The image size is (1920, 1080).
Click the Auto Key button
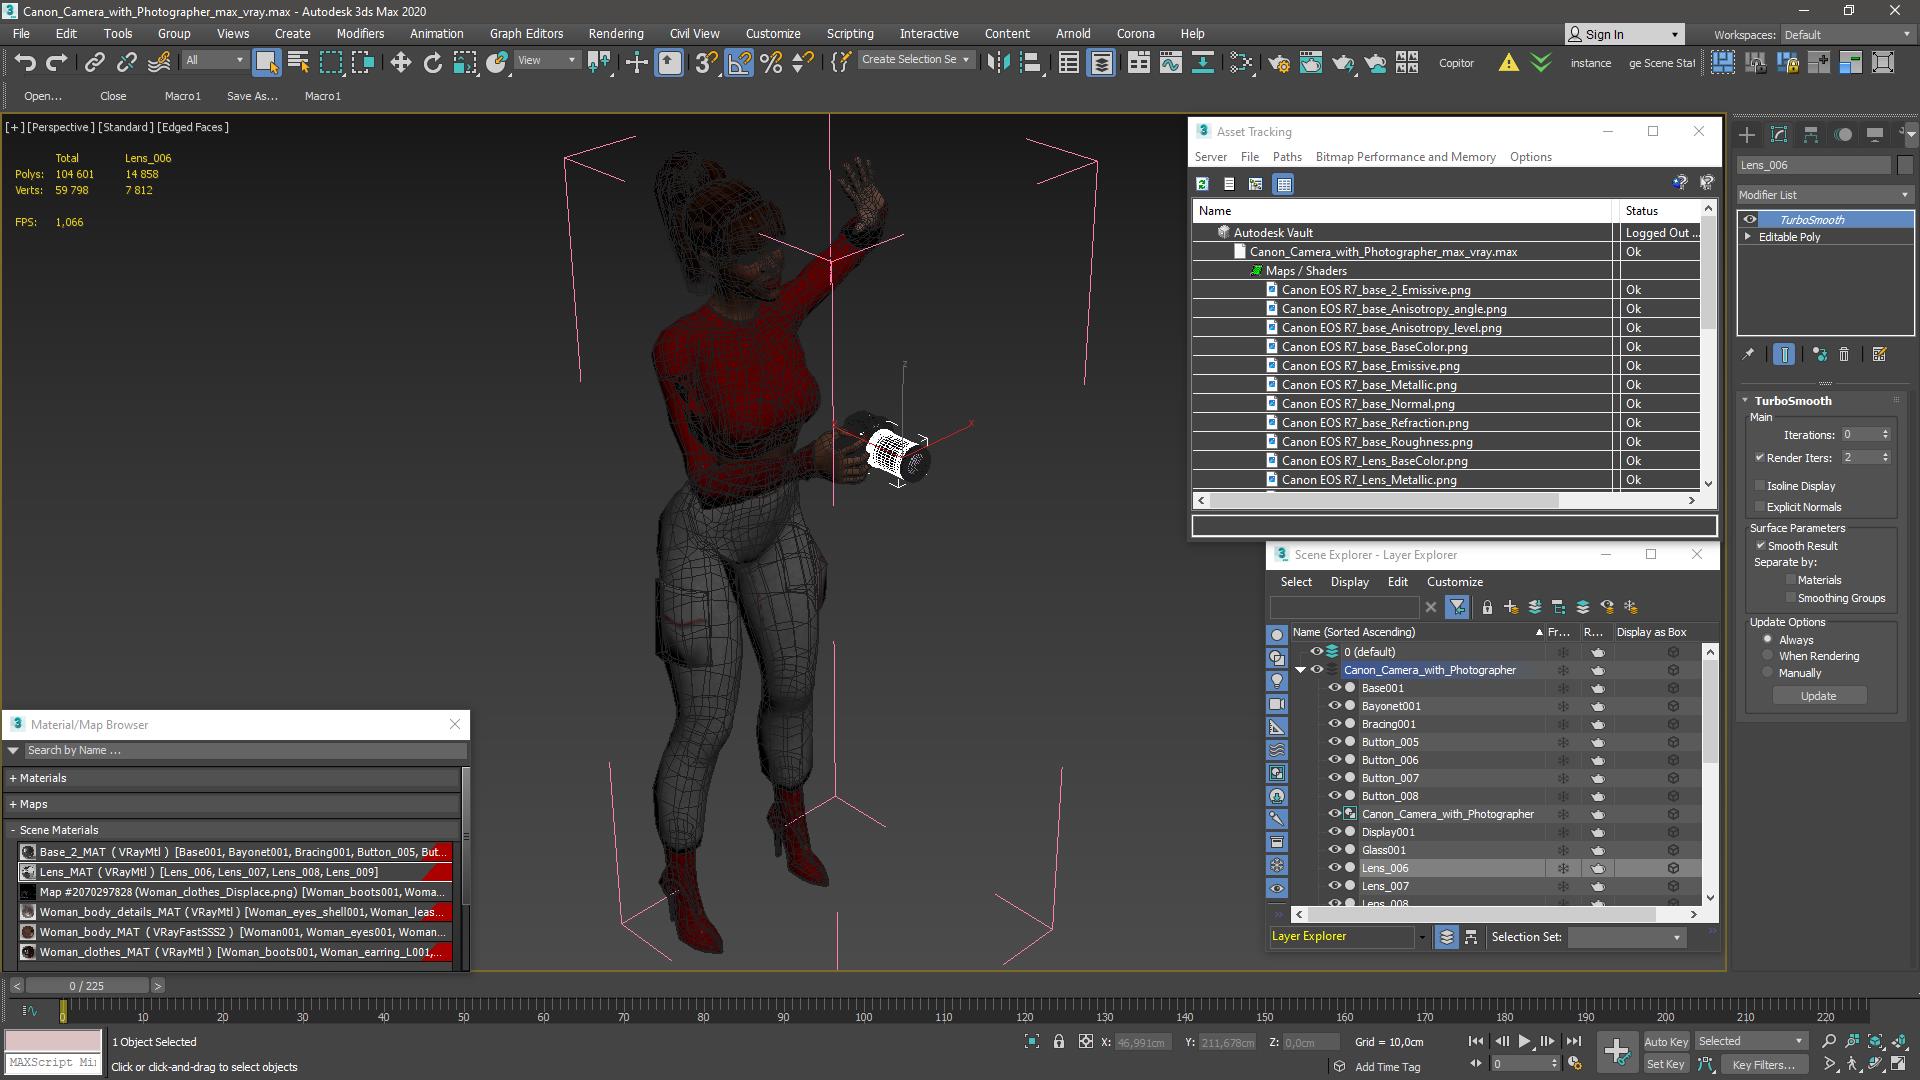pyautogui.click(x=1665, y=1042)
